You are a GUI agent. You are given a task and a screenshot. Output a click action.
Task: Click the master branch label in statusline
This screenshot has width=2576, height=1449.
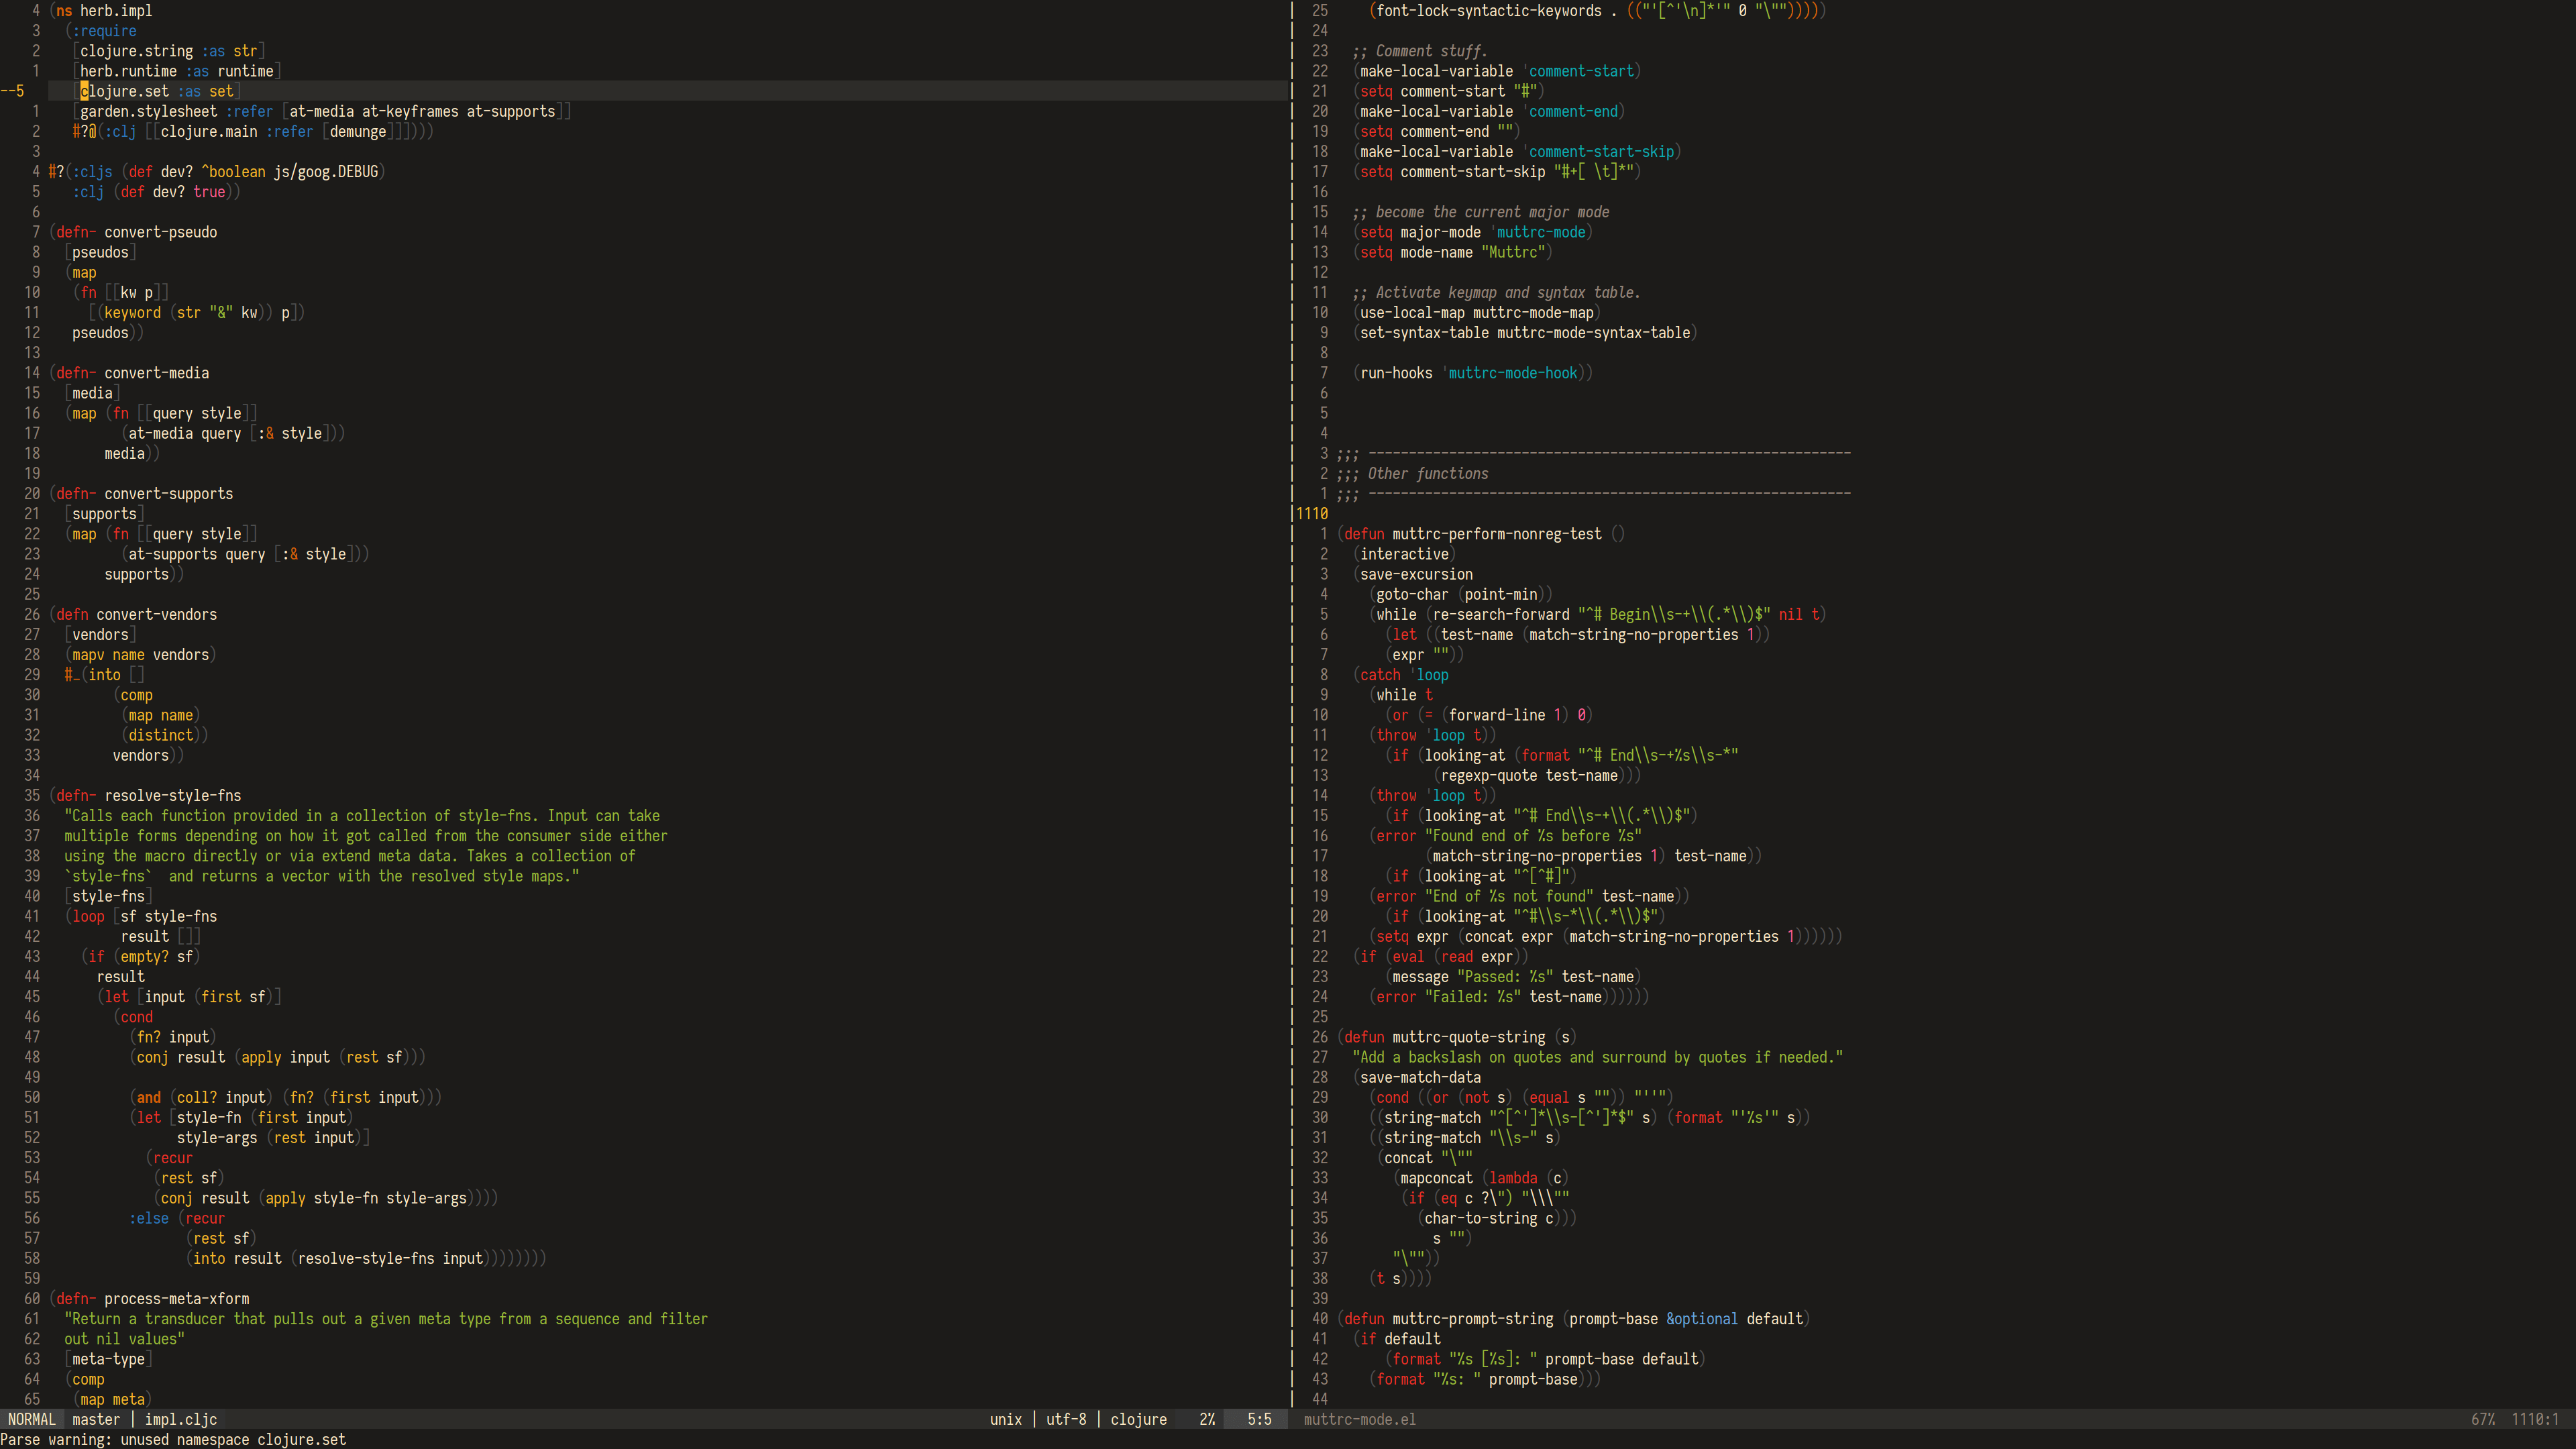pos(96,1419)
